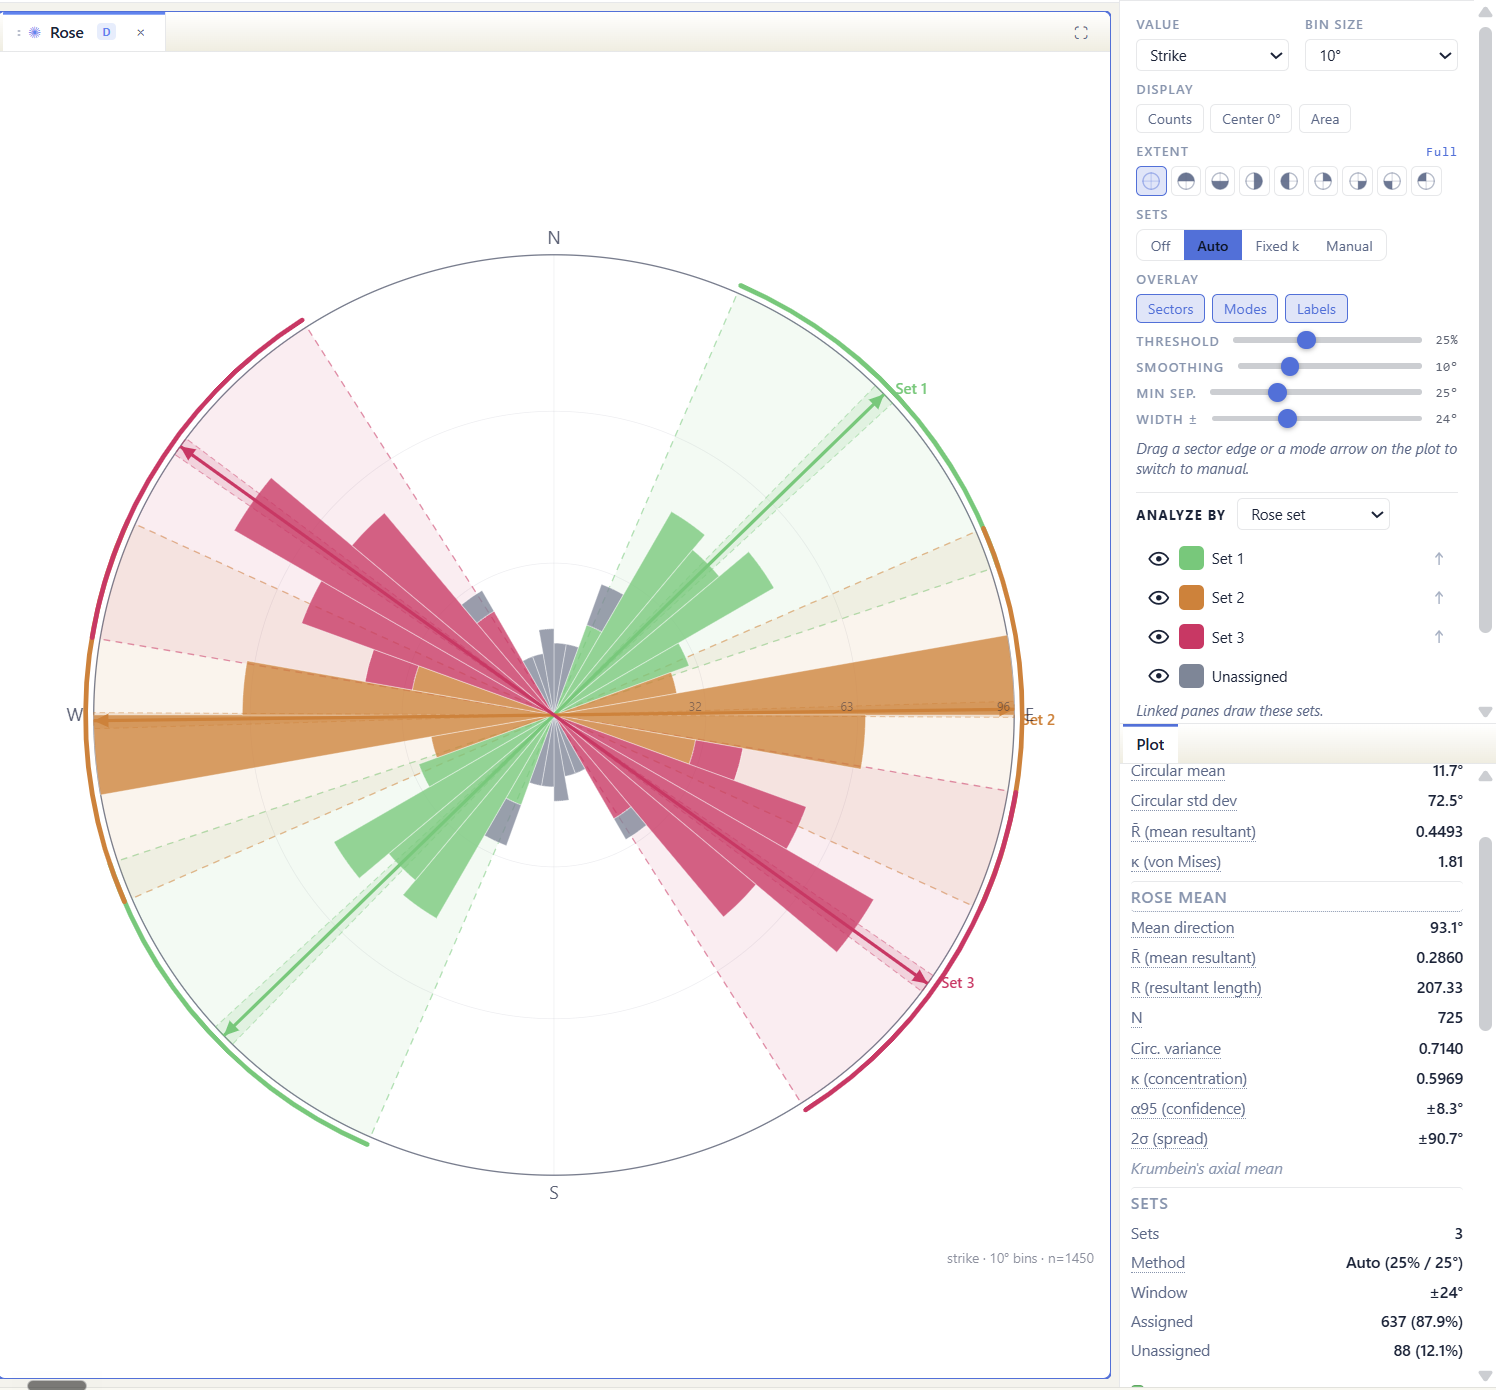The height and width of the screenshot is (1390, 1496).
Task: Turn sets Off
Action: tap(1160, 246)
